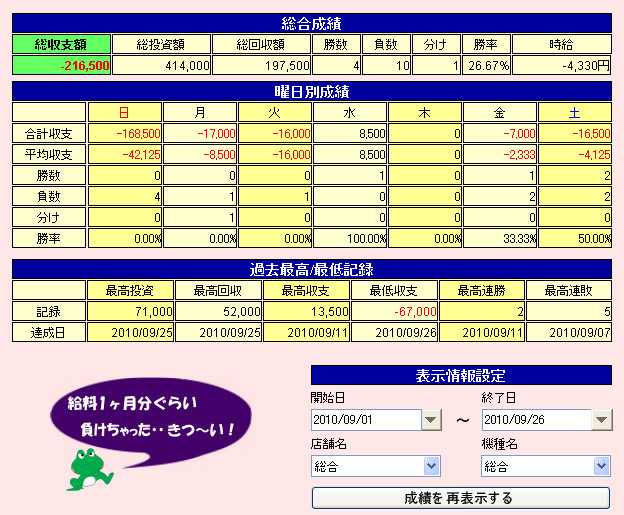Click the 最高収支 column header
The width and height of the screenshot is (624, 515).
pos(306,291)
